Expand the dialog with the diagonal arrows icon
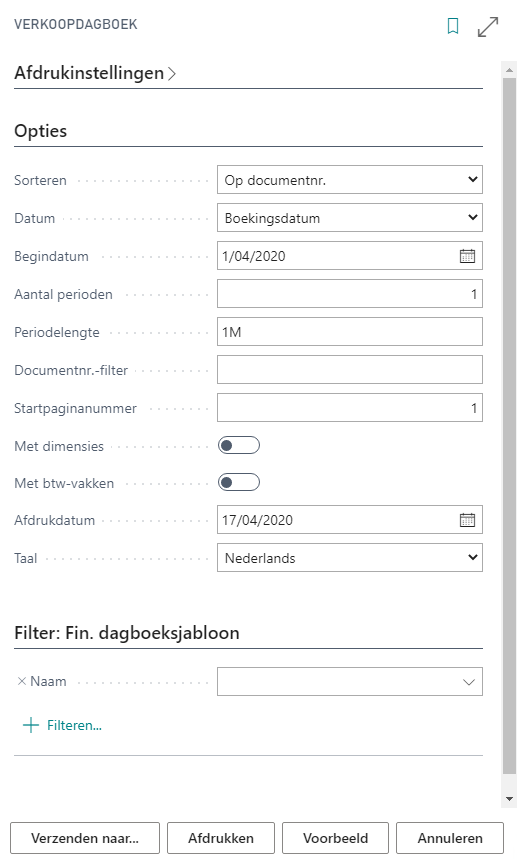The height and width of the screenshot is (860, 517). click(488, 26)
